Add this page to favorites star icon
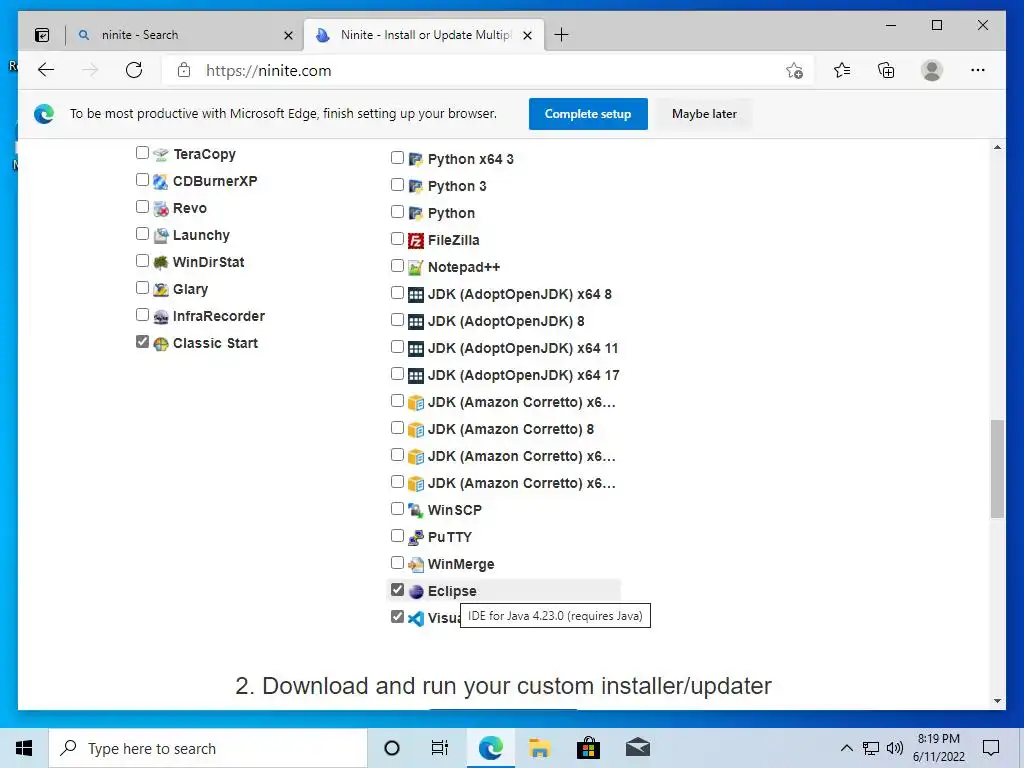Screen dimensions: 1024x768 pyautogui.click(x=794, y=71)
